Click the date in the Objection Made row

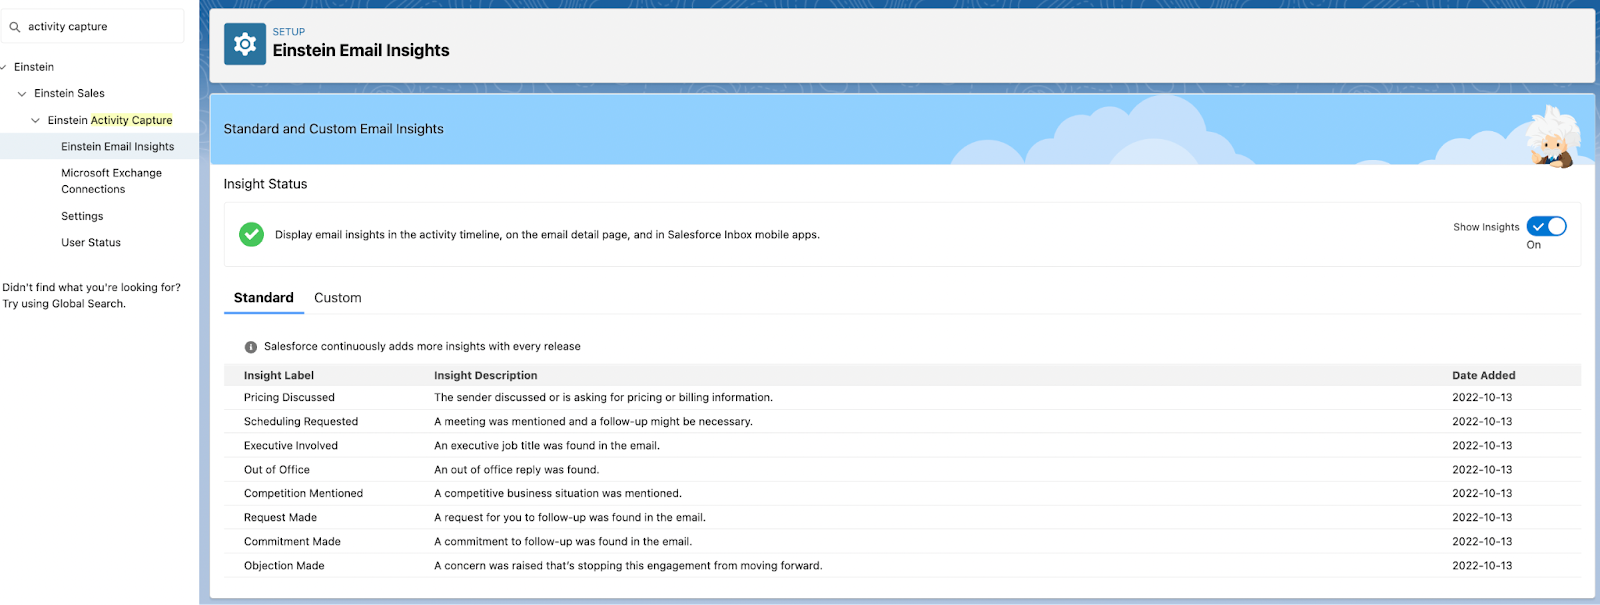click(1482, 566)
